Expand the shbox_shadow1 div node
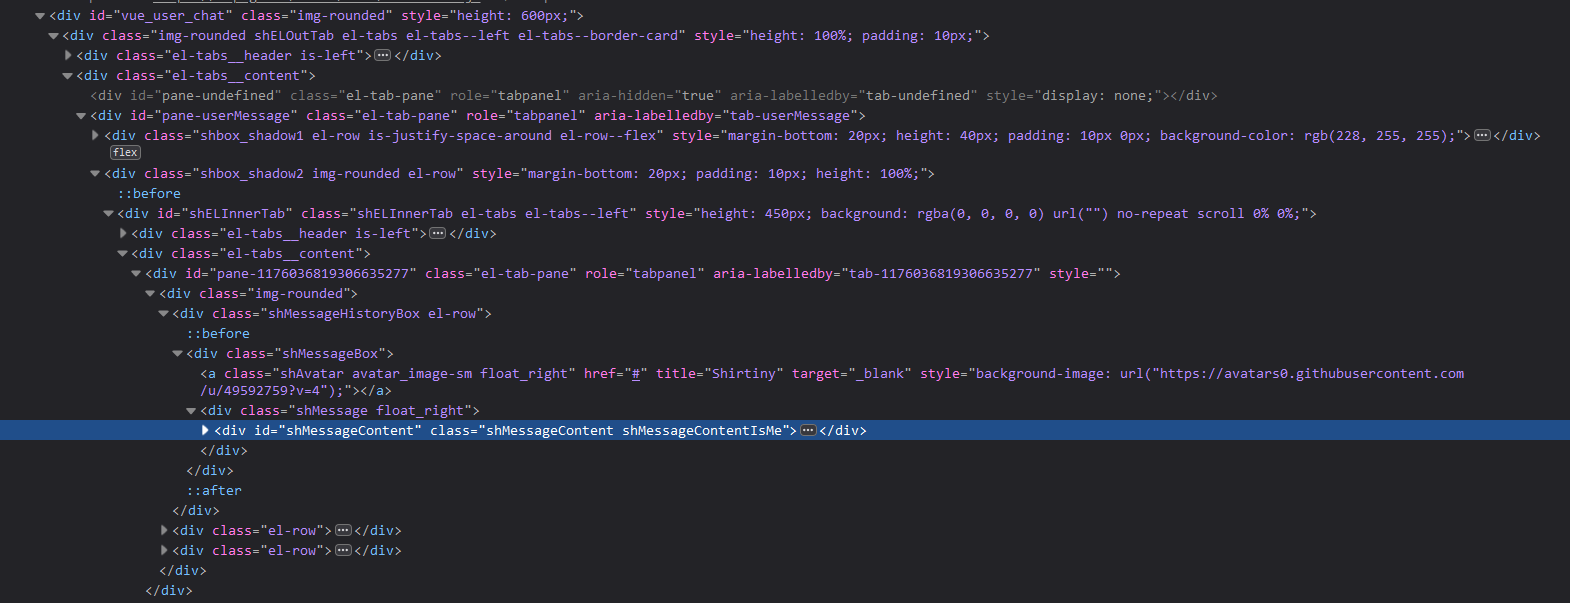Image resolution: width=1570 pixels, height=603 pixels. pyautogui.click(x=96, y=136)
